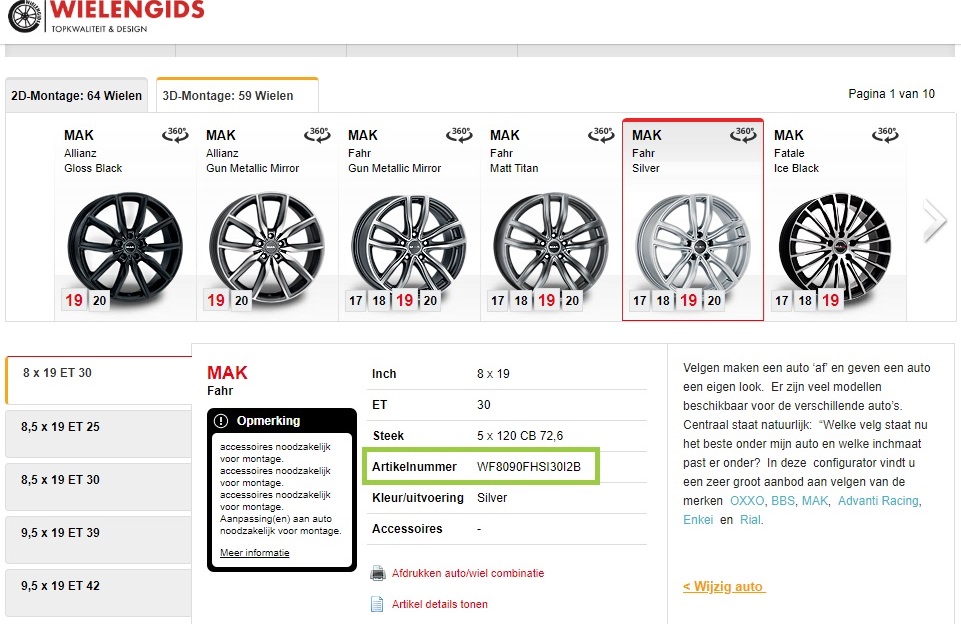Choose size 20 for Allianz Gloss Black

tap(99, 300)
